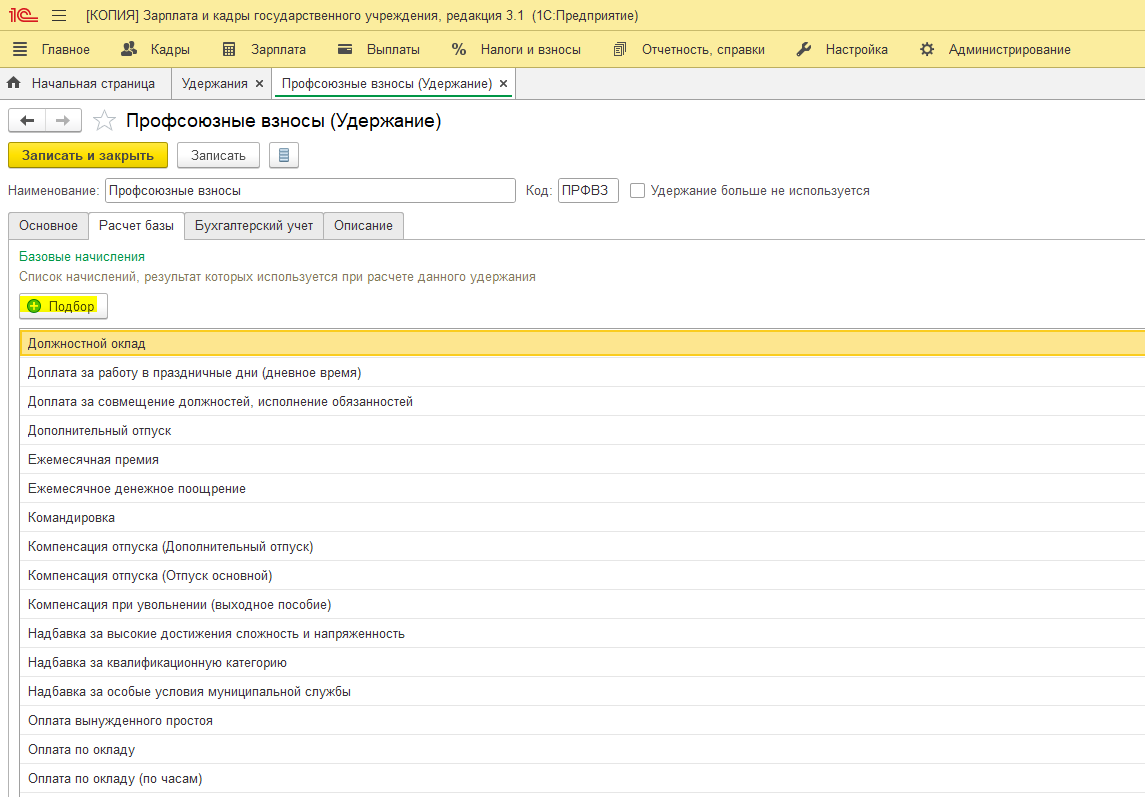Switch to the Основное tab
The image size is (1145, 797).
click(x=48, y=226)
